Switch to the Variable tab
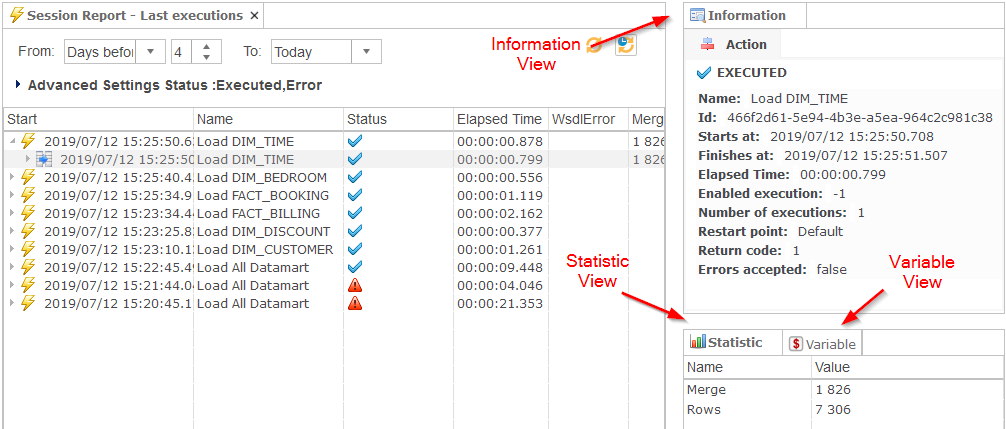 click(823, 344)
